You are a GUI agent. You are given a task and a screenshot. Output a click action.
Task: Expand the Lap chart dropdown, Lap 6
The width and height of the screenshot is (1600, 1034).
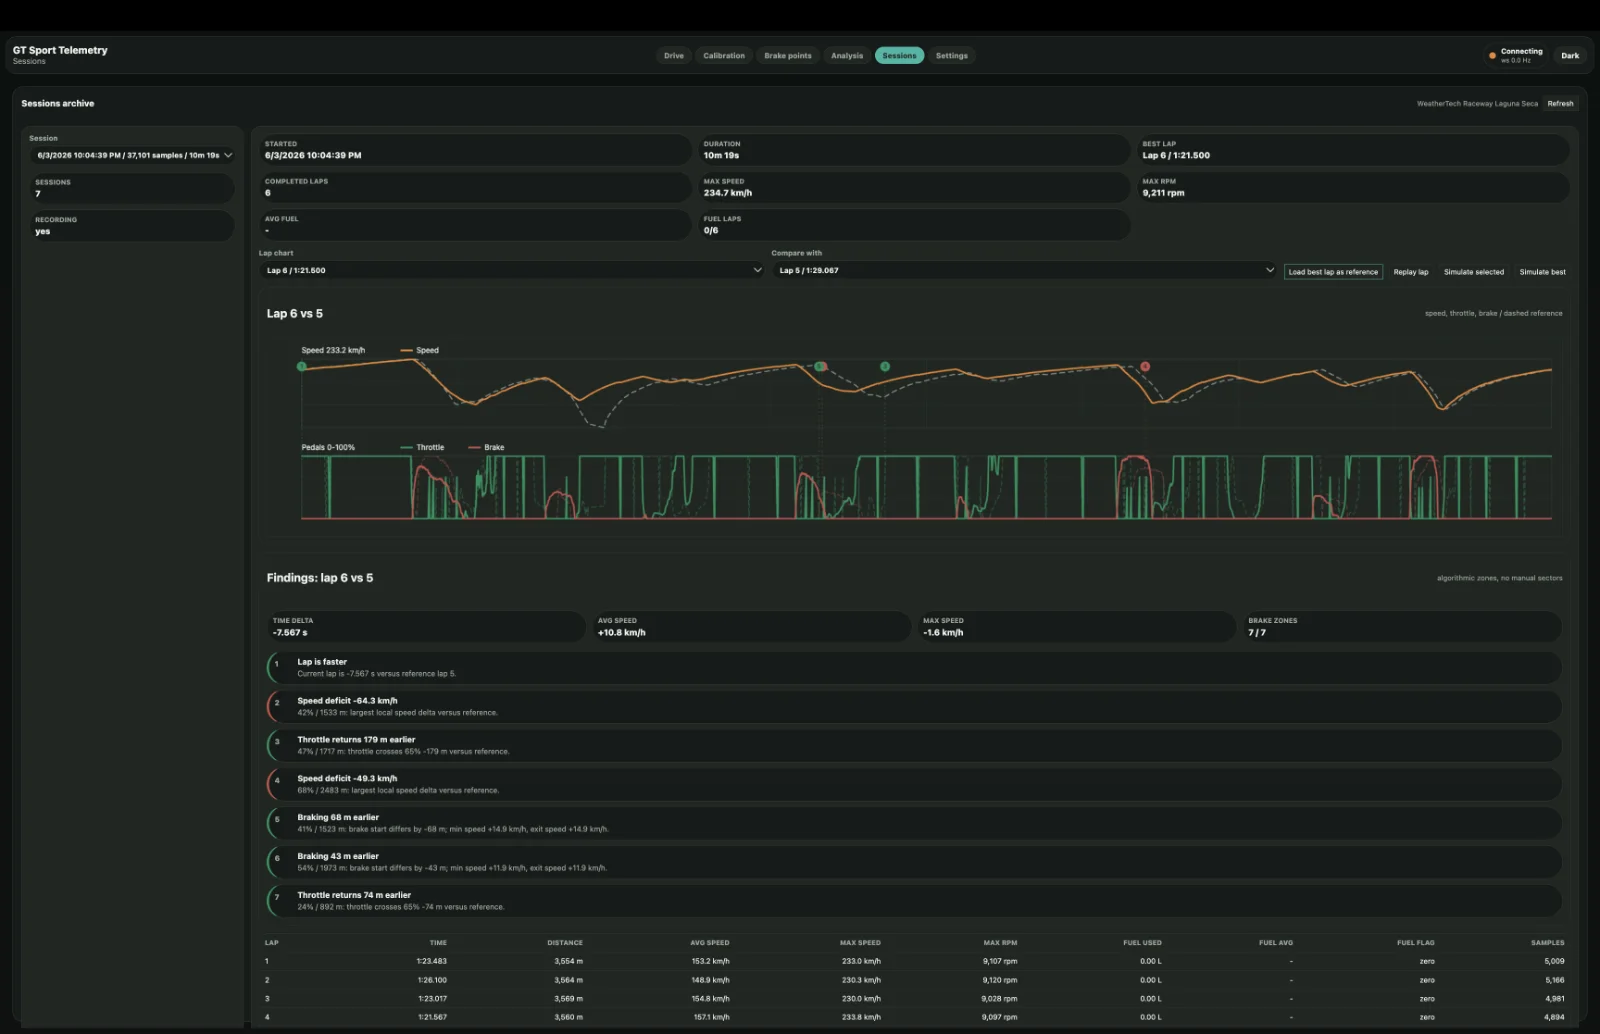click(x=512, y=270)
